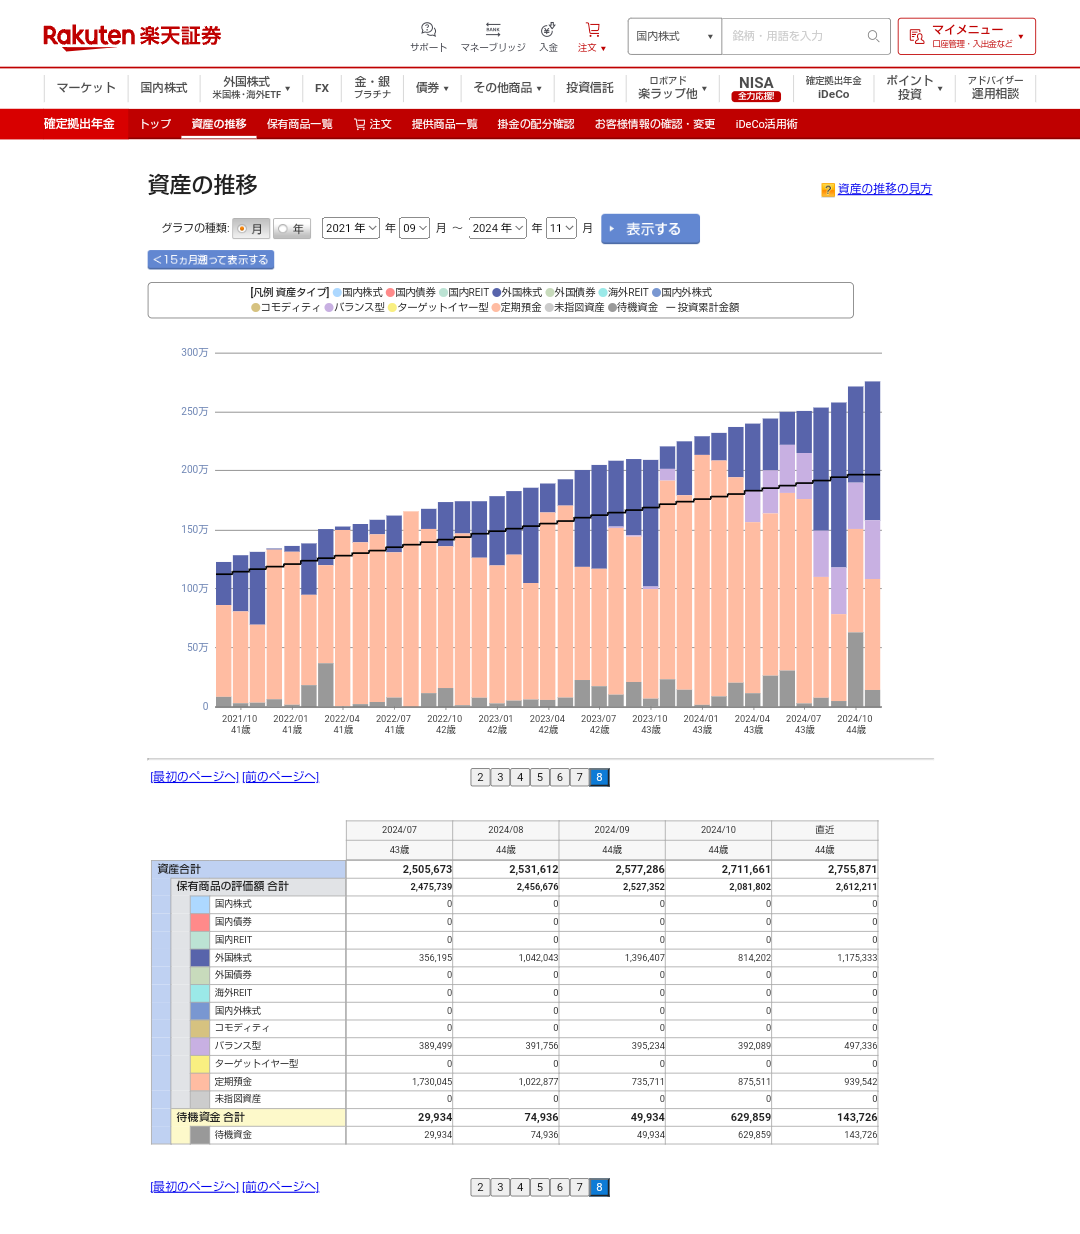Screen dimensions: 1080x1234
Task: Focus the 銘柄・用語を入力 search field
Action: (793, 36)
